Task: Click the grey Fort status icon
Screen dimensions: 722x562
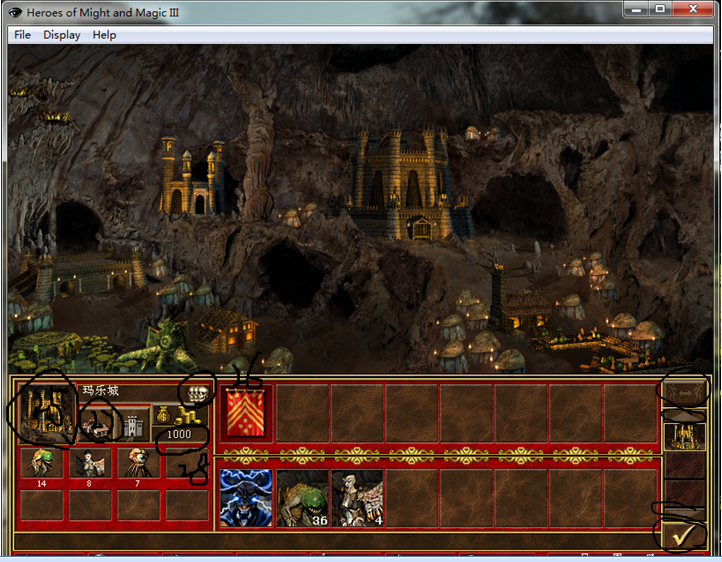Action: [133, 424]
